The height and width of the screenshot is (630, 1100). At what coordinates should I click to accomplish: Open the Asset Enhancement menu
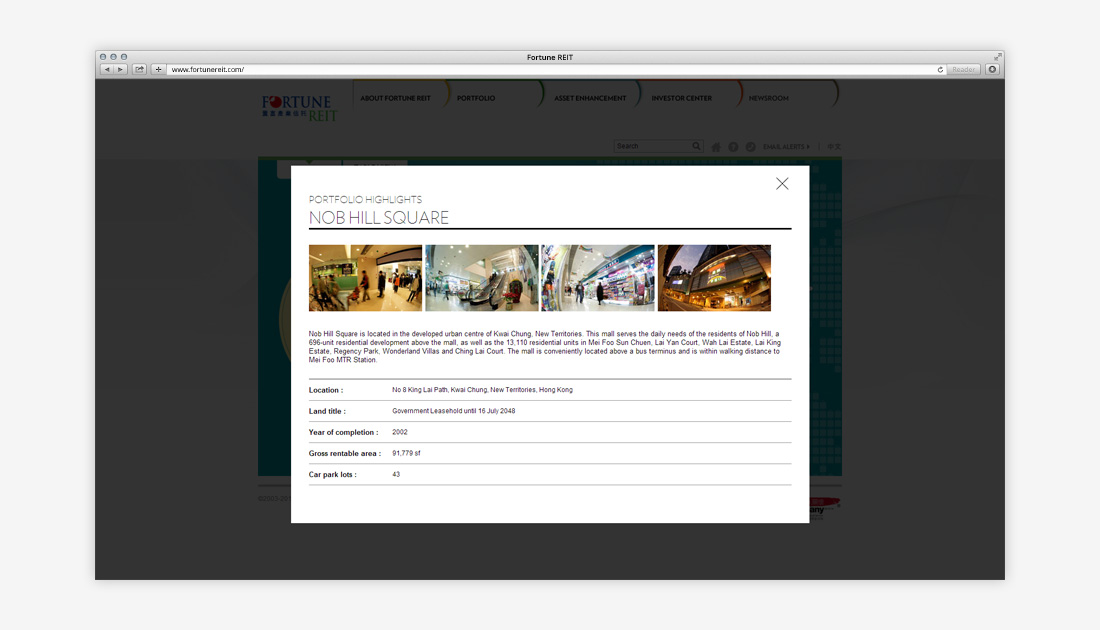[x=590, y=98]
